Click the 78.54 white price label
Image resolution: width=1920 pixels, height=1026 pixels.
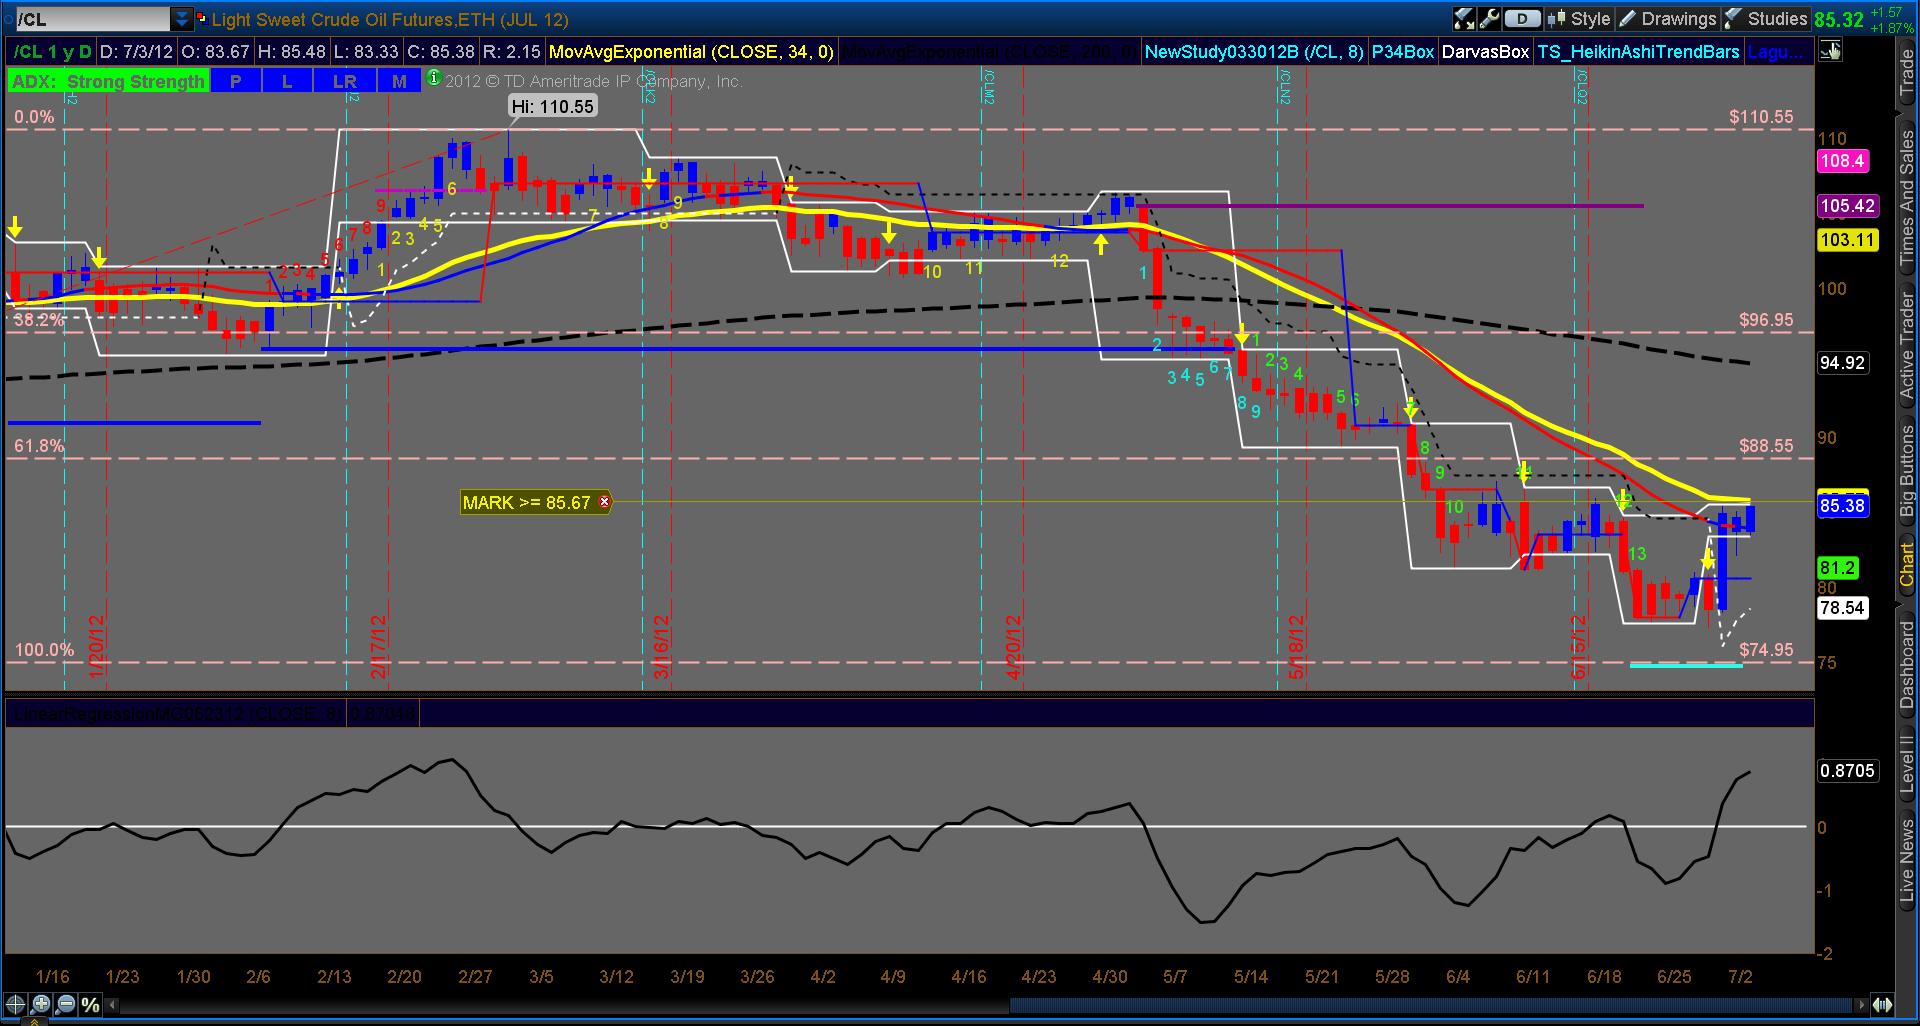tap(1842, 608)
